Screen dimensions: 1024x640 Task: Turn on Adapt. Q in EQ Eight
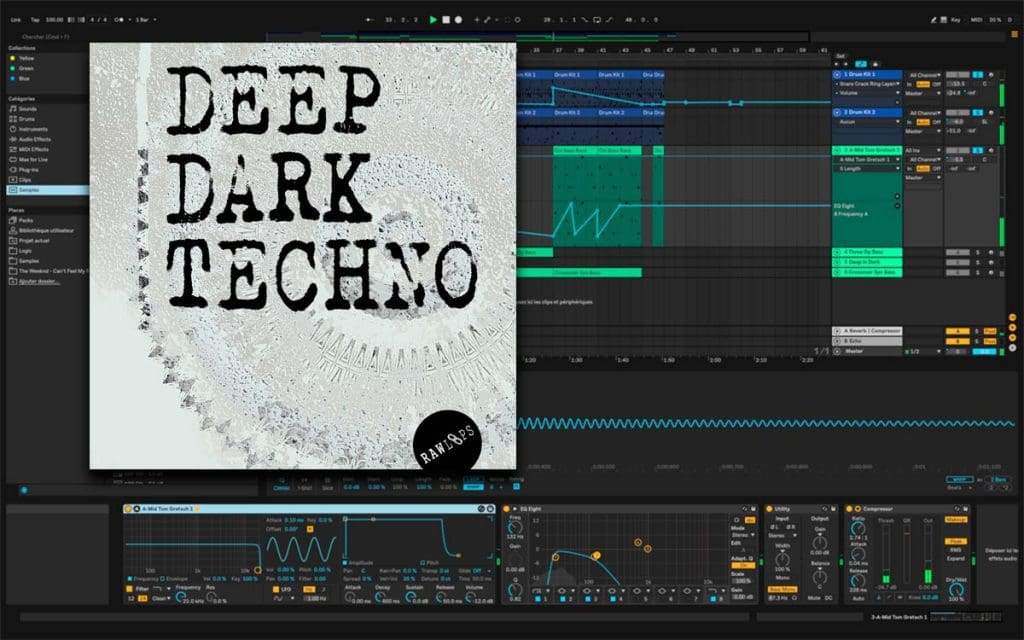click(743, 565)
